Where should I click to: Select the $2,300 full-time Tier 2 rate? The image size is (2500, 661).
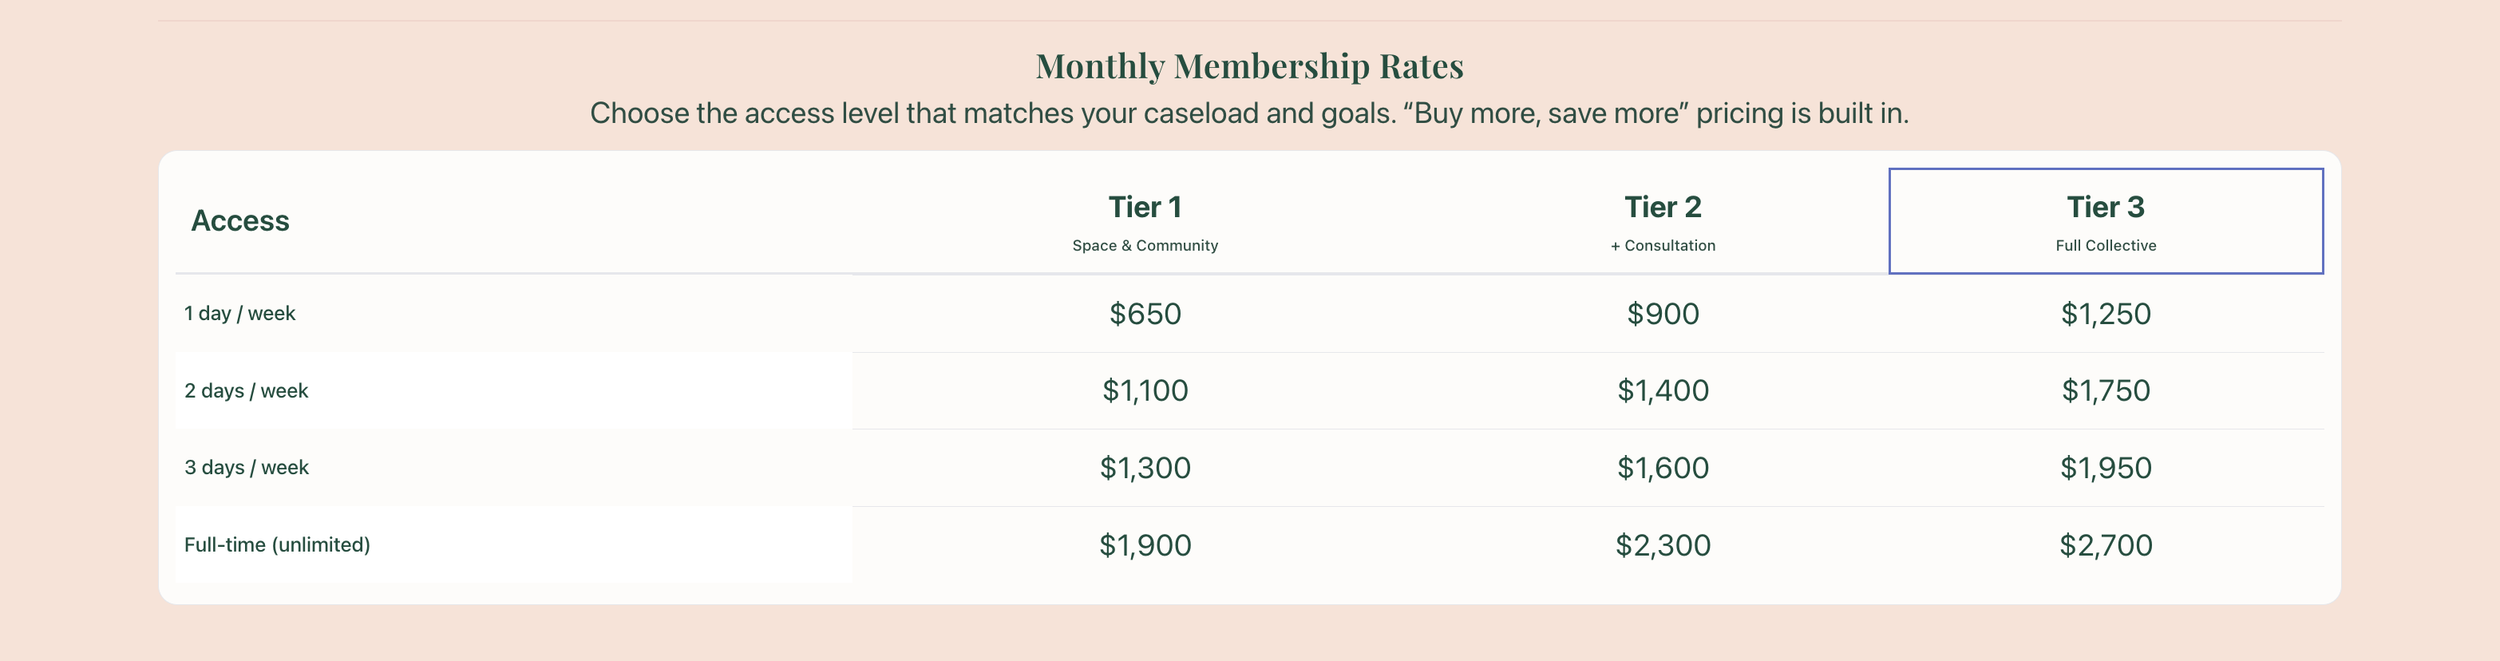click(1662, 544)
